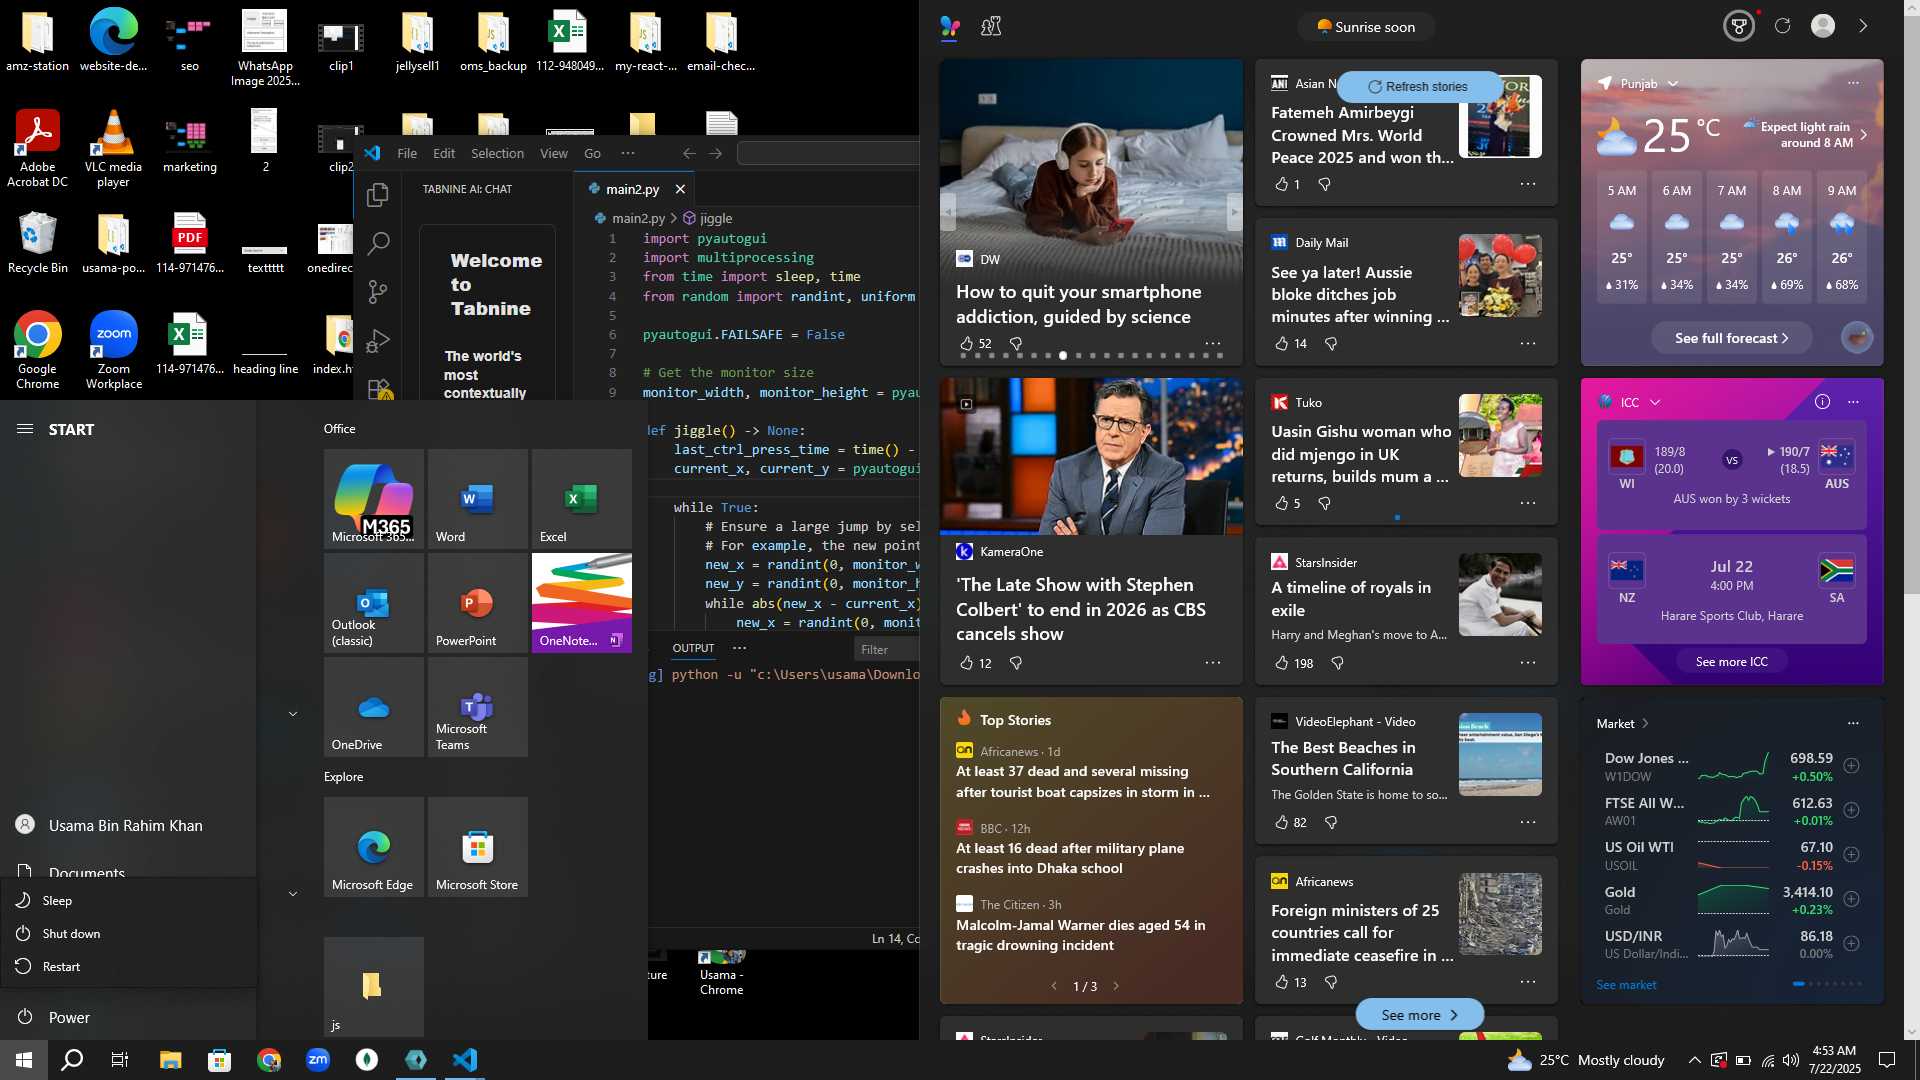Open Edit menu in VS Code
This screenshot has height=1080, width=1920.
click(x=444, y=153)
